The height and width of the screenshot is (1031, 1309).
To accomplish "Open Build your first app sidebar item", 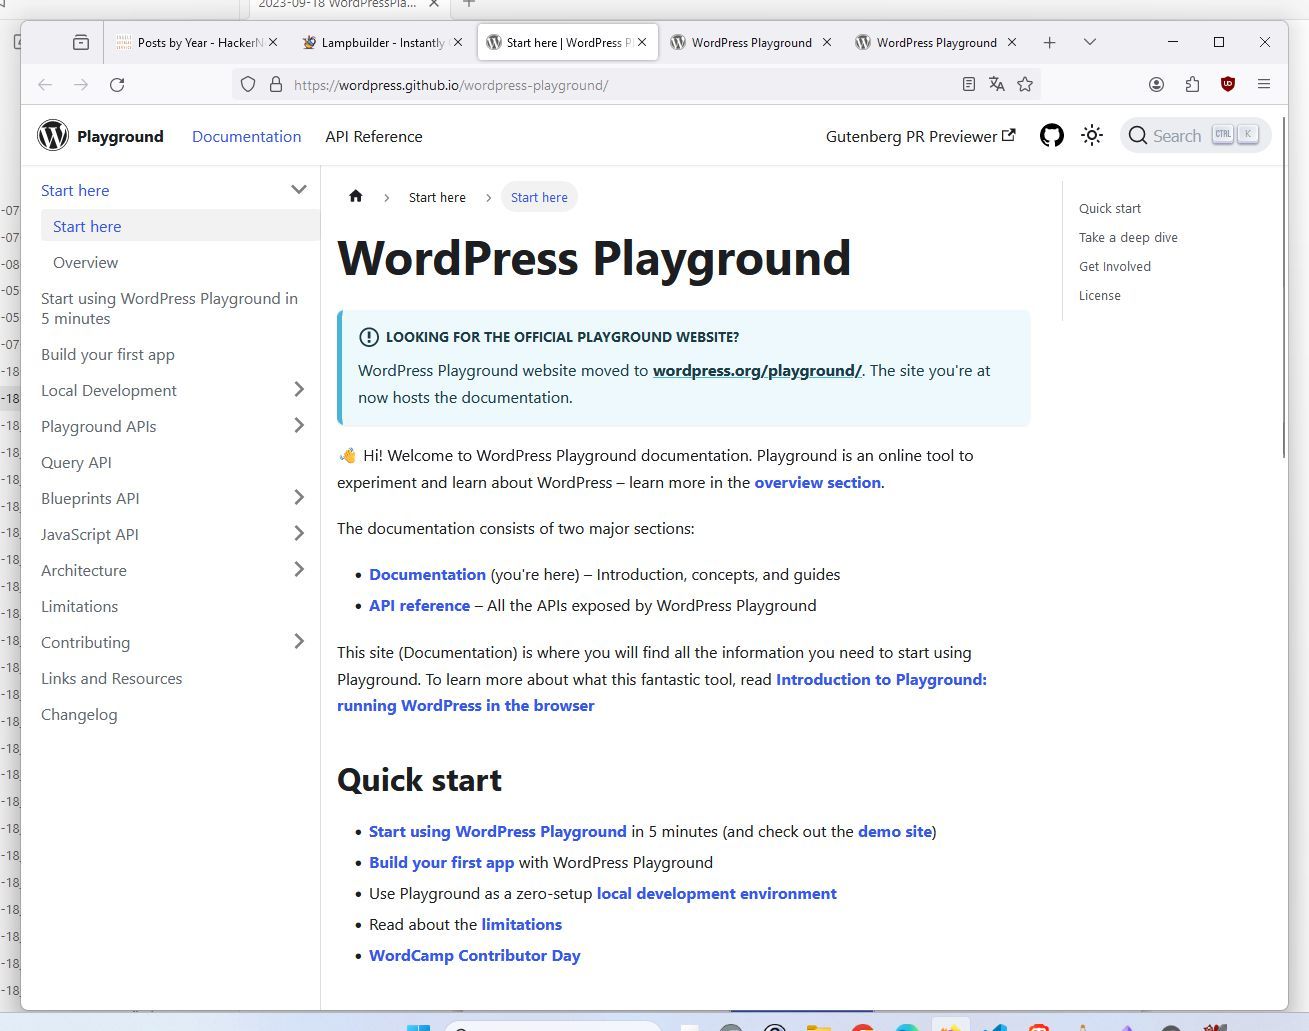I will point(108,354).
